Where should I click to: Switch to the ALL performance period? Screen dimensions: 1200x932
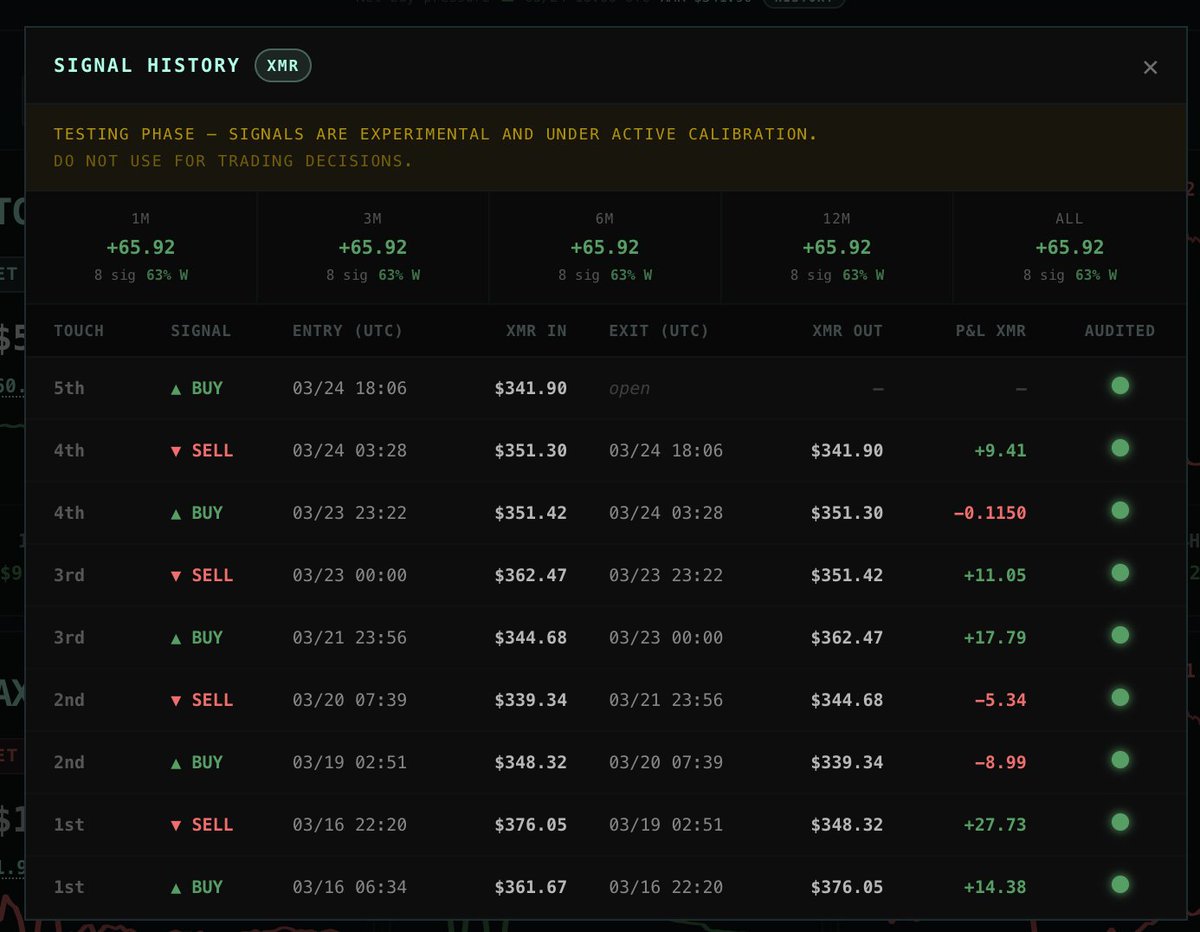click(x=1069, y=247)
